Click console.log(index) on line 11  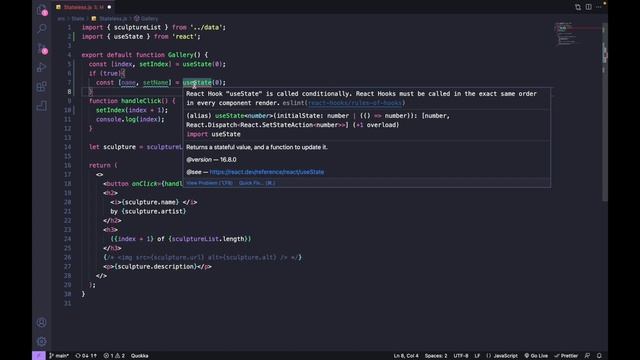click(x=130, y=119)
